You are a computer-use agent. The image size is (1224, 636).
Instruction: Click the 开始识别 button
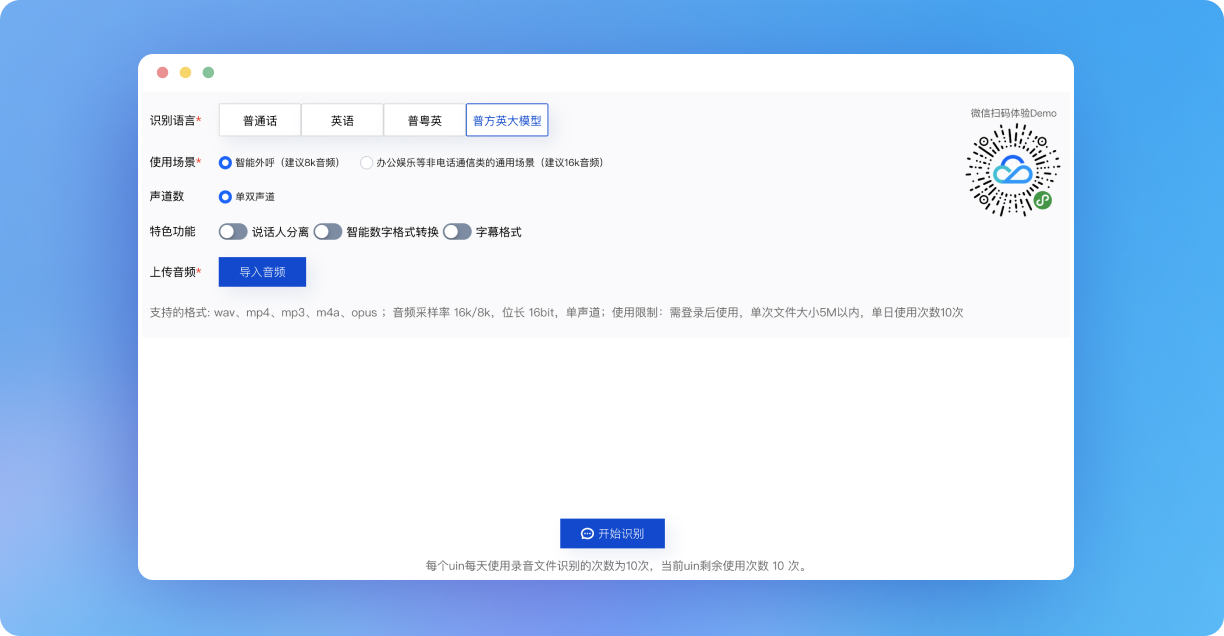pos(612,534)
